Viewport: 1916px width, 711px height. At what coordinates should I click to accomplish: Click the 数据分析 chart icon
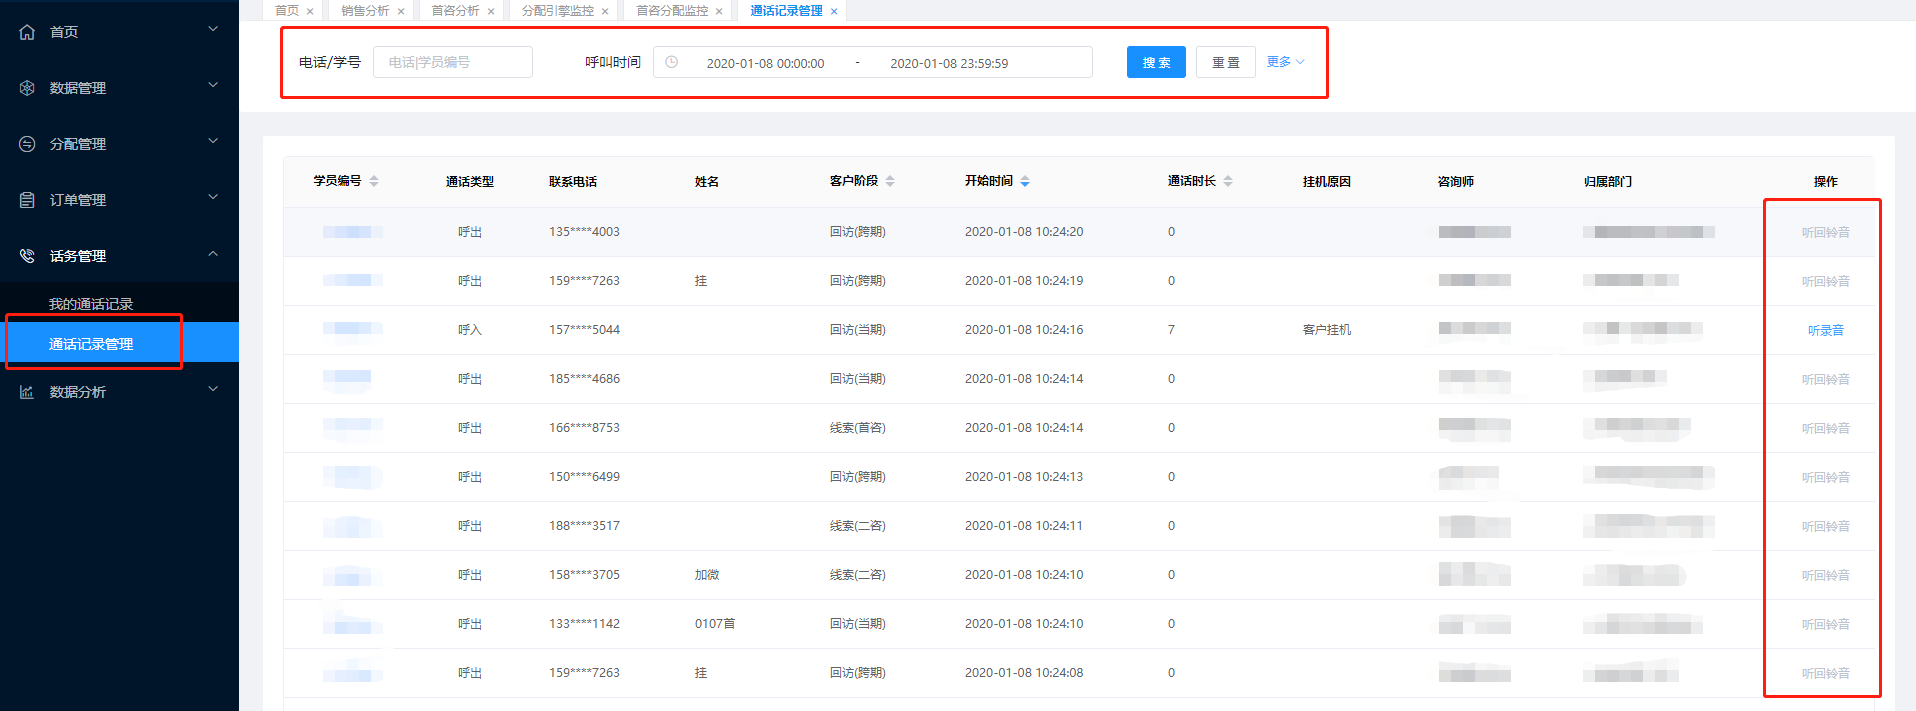[x=27, y=392]
